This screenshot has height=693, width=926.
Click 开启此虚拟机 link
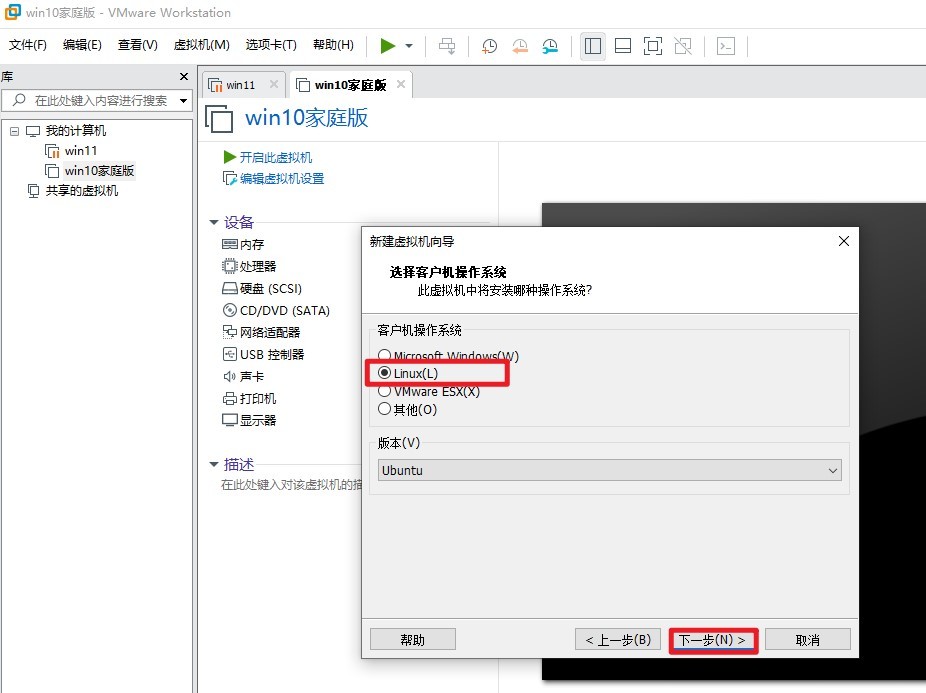pos(275,157)
